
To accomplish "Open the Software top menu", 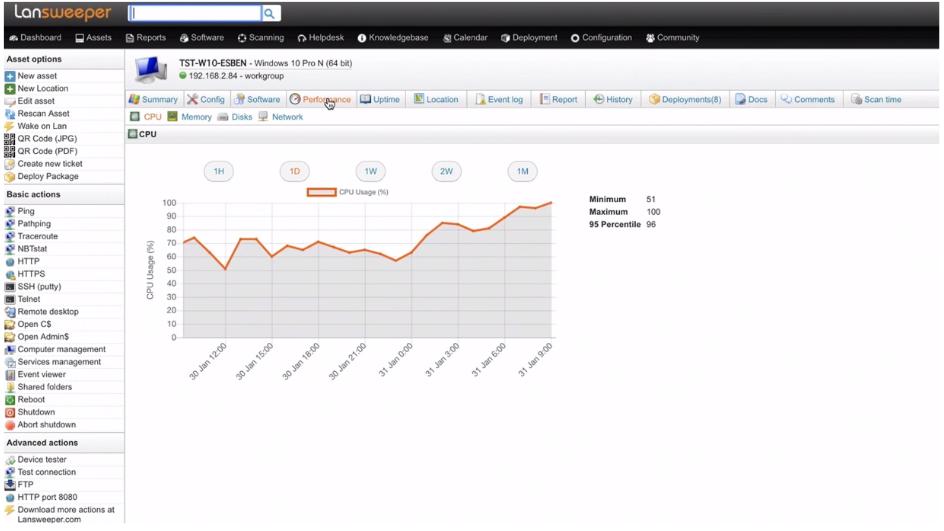I will click(x=202, y=37).
